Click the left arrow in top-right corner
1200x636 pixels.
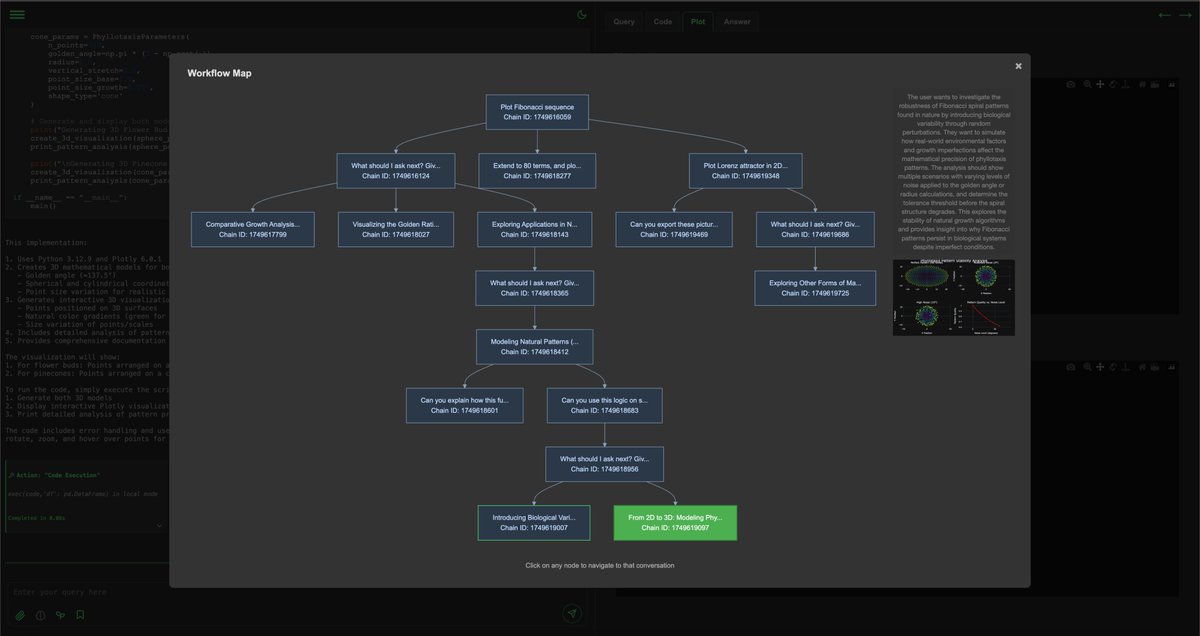click(x=1164, y=15)
